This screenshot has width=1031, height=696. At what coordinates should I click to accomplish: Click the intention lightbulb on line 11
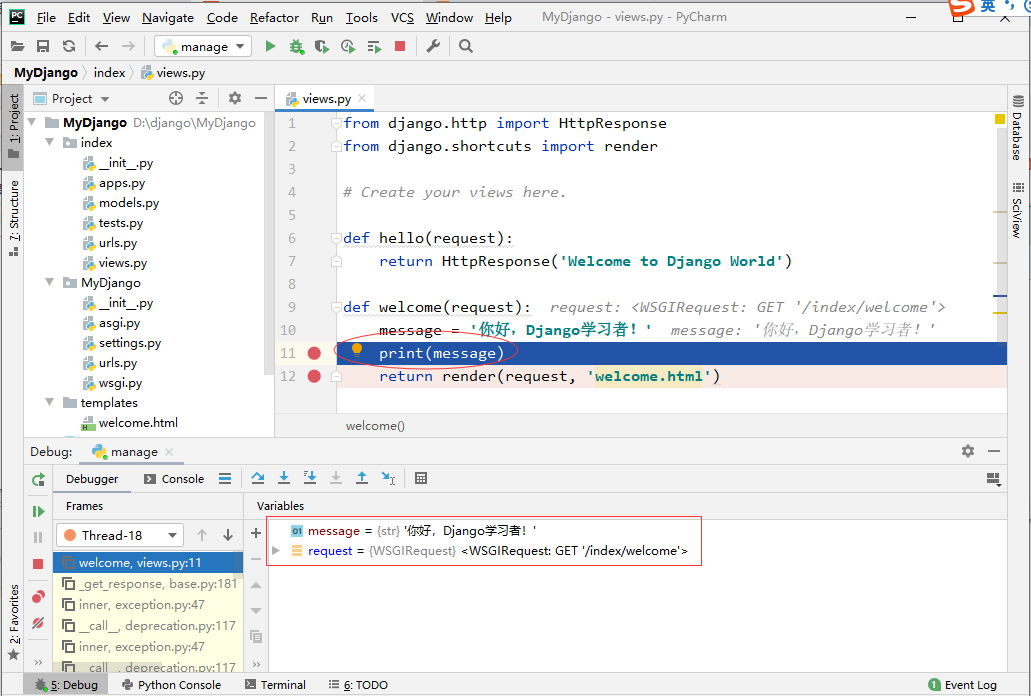point(357,350)
